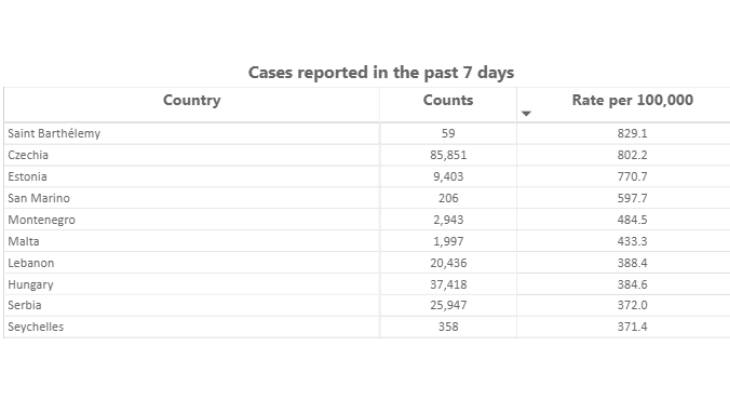Click the Estonia row label

[27, 176]
